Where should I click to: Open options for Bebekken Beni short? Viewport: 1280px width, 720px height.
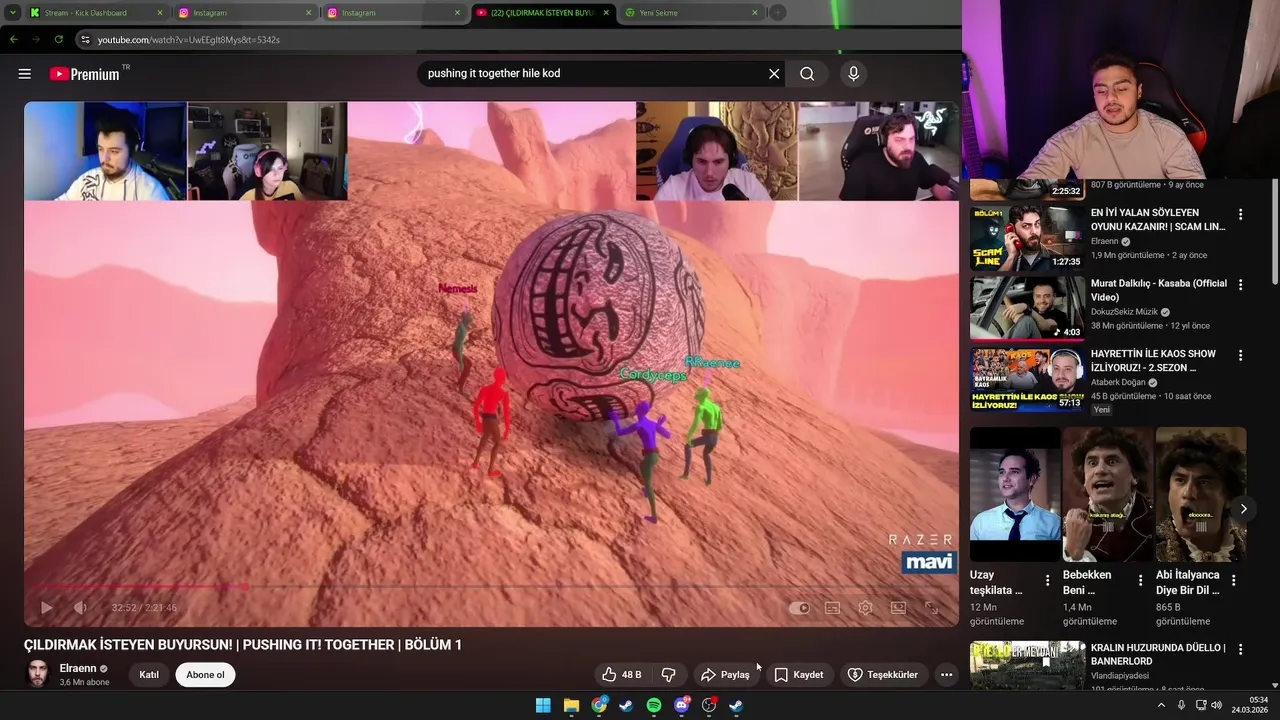point(1141,580)
